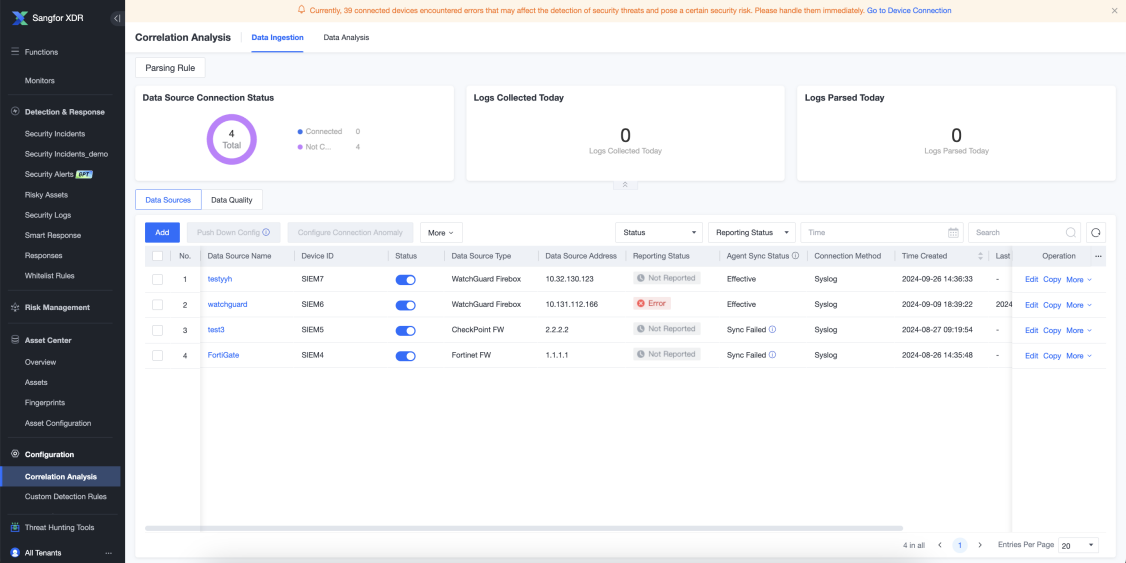Image resolution: width=1126 pixels, height=563 pixels.
Task: Open Entries Per Page dropdown
Action: click(x=1079, y=546)
